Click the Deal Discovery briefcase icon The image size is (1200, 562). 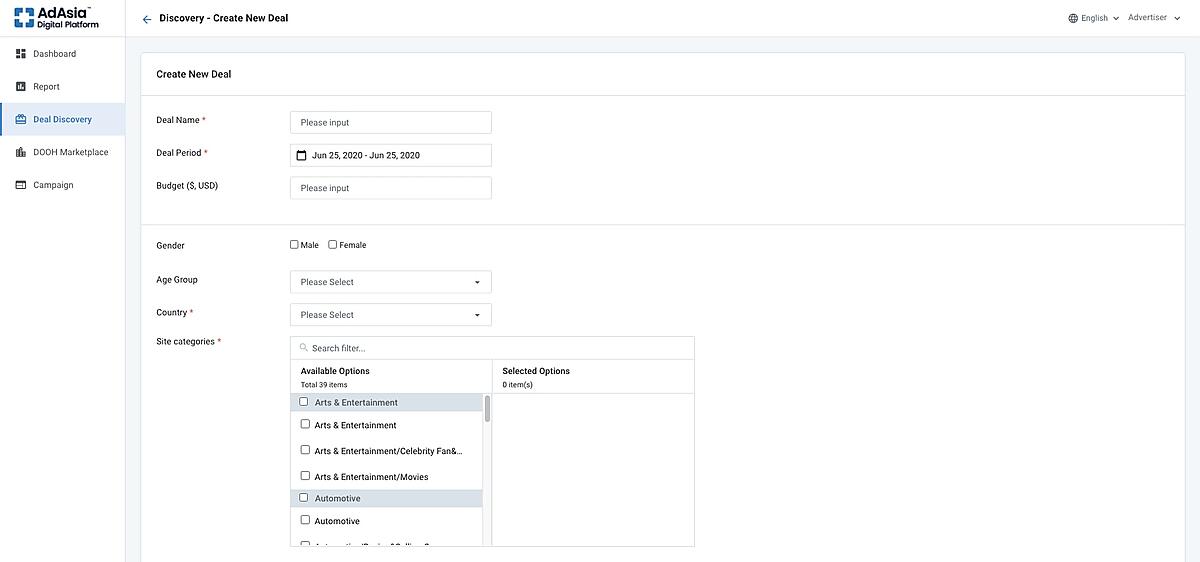[x=21, y=120]
